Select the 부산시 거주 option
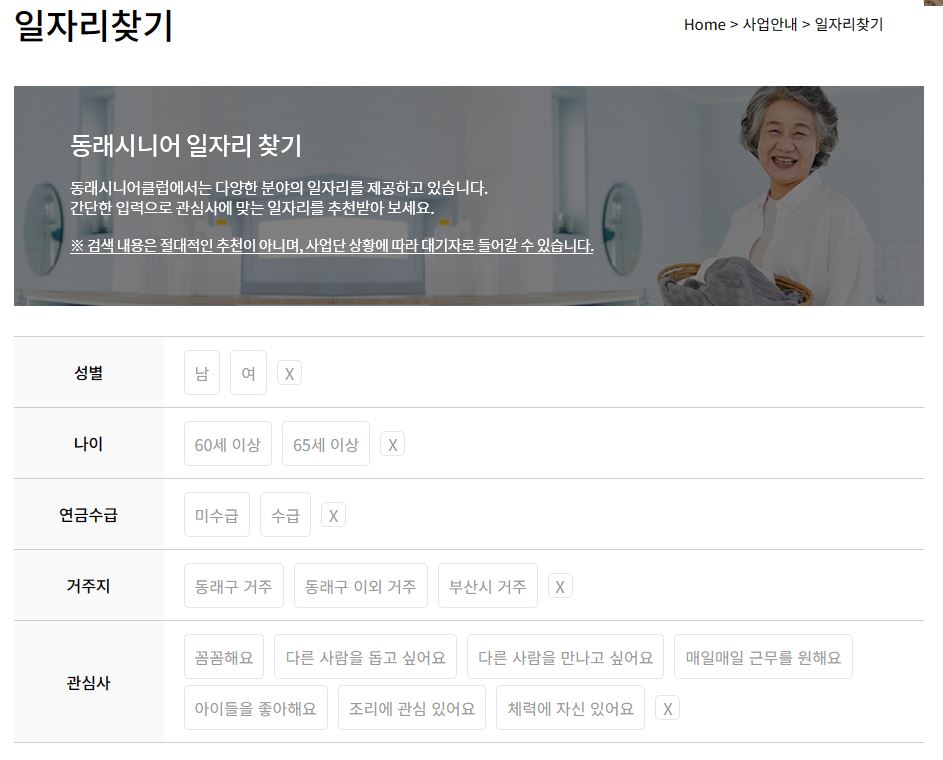This screenshot has width=943, height=760. (x=487, y=586)
